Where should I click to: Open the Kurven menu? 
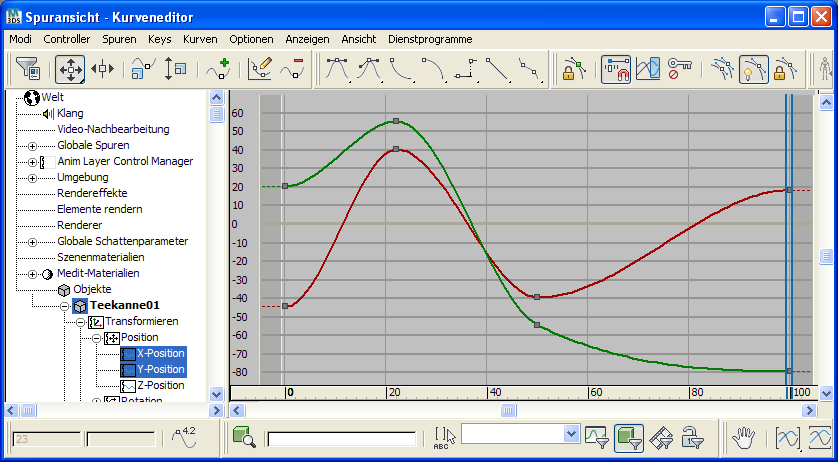pyautogui.click(x=200, y=39)
